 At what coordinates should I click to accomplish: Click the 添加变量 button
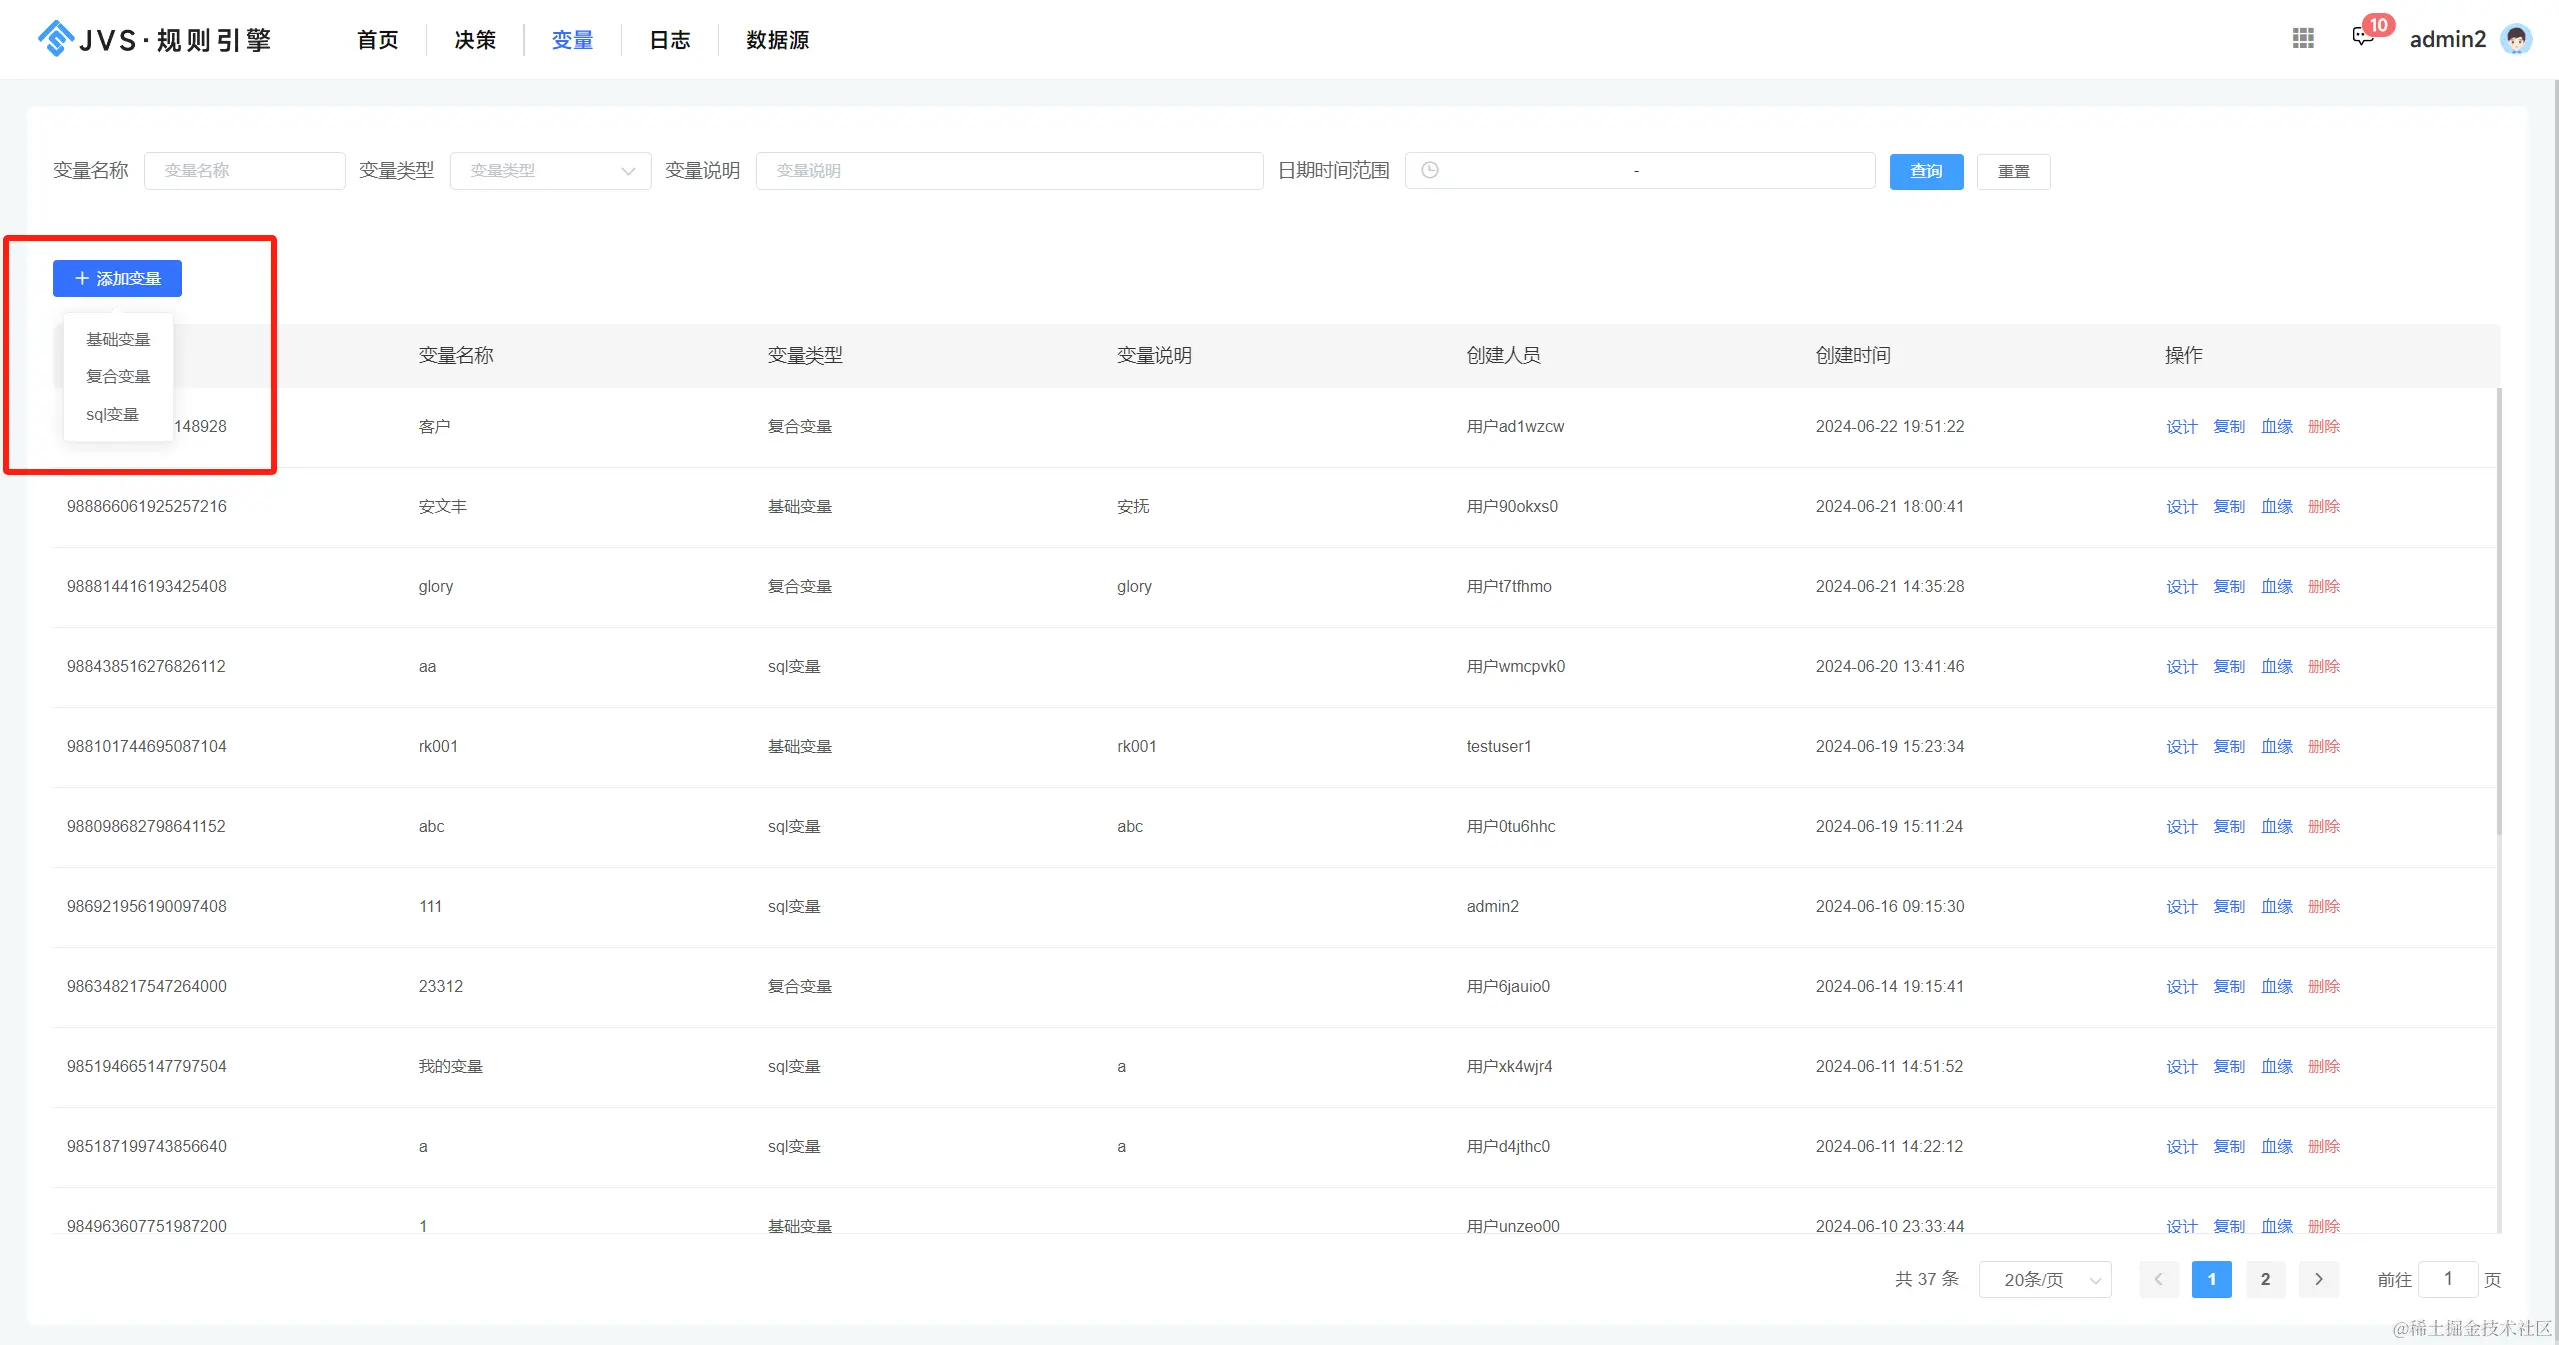(117, 278)
